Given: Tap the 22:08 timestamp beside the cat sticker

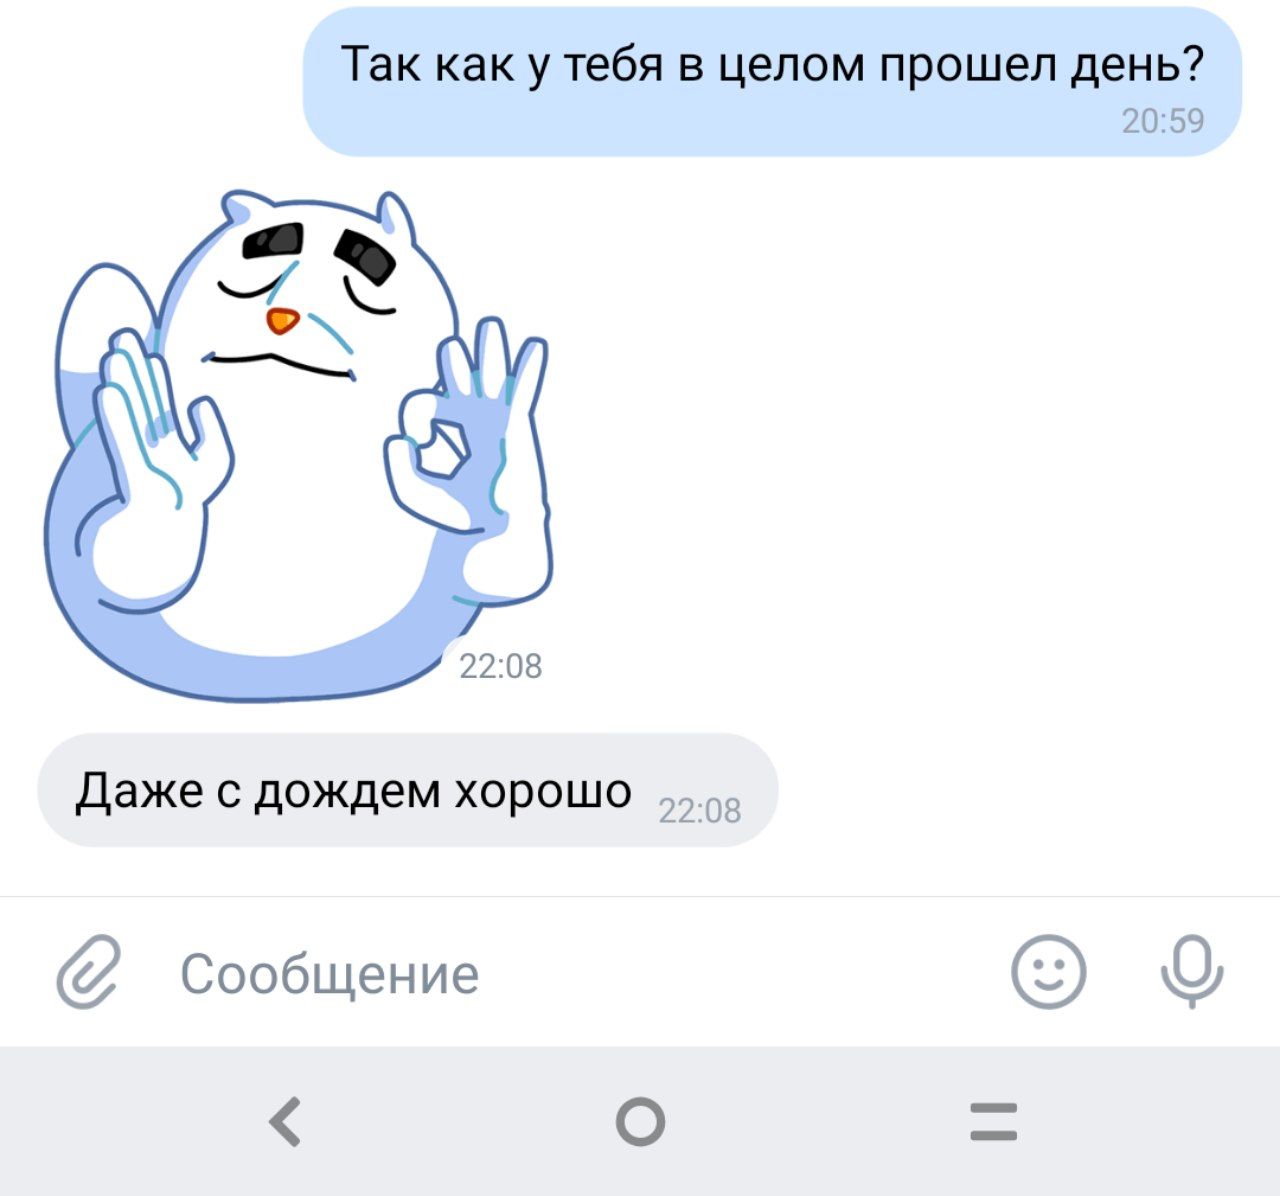Looking at the screenshot, I should coord(500,666).
